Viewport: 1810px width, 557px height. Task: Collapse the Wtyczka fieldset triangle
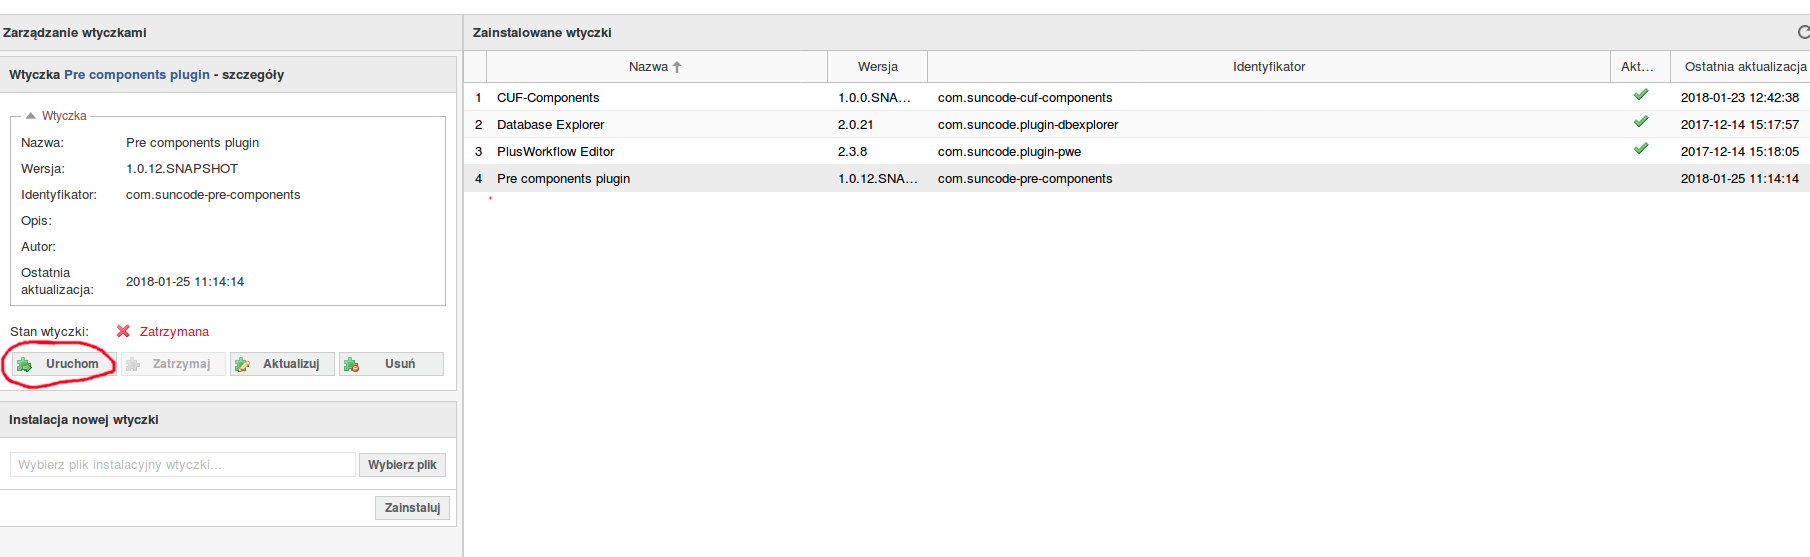coord(31,116)
